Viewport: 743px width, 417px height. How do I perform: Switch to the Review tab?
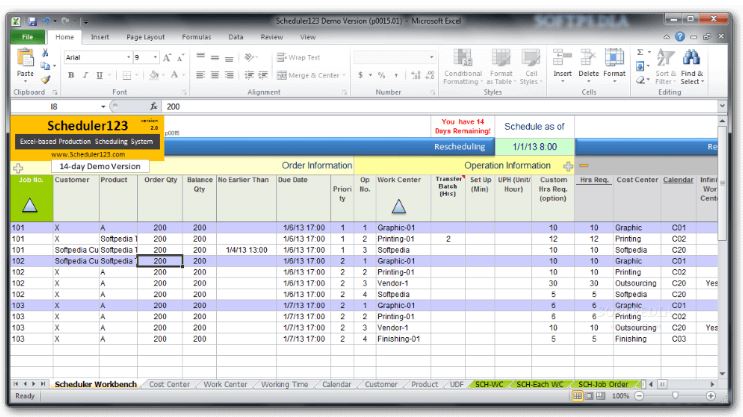click(x=272, y=37)
